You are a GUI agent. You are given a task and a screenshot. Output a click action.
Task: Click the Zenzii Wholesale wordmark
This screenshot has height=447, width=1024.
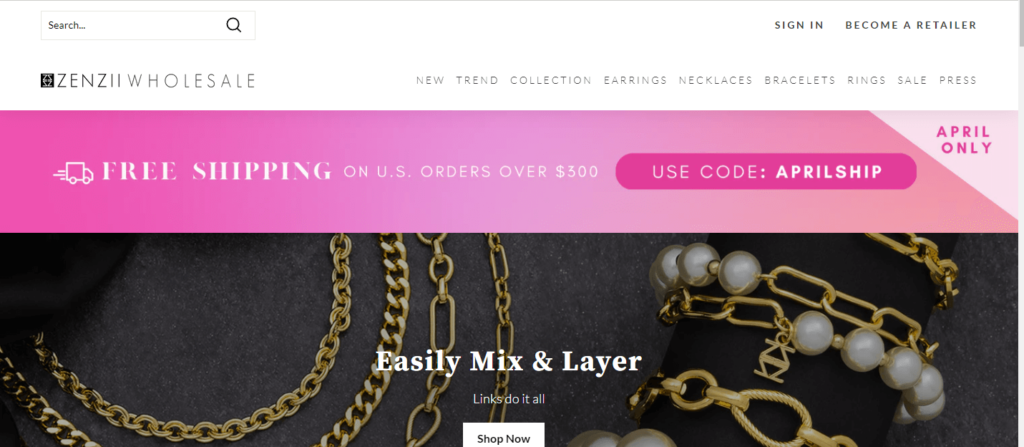click(x=155, y=80)
